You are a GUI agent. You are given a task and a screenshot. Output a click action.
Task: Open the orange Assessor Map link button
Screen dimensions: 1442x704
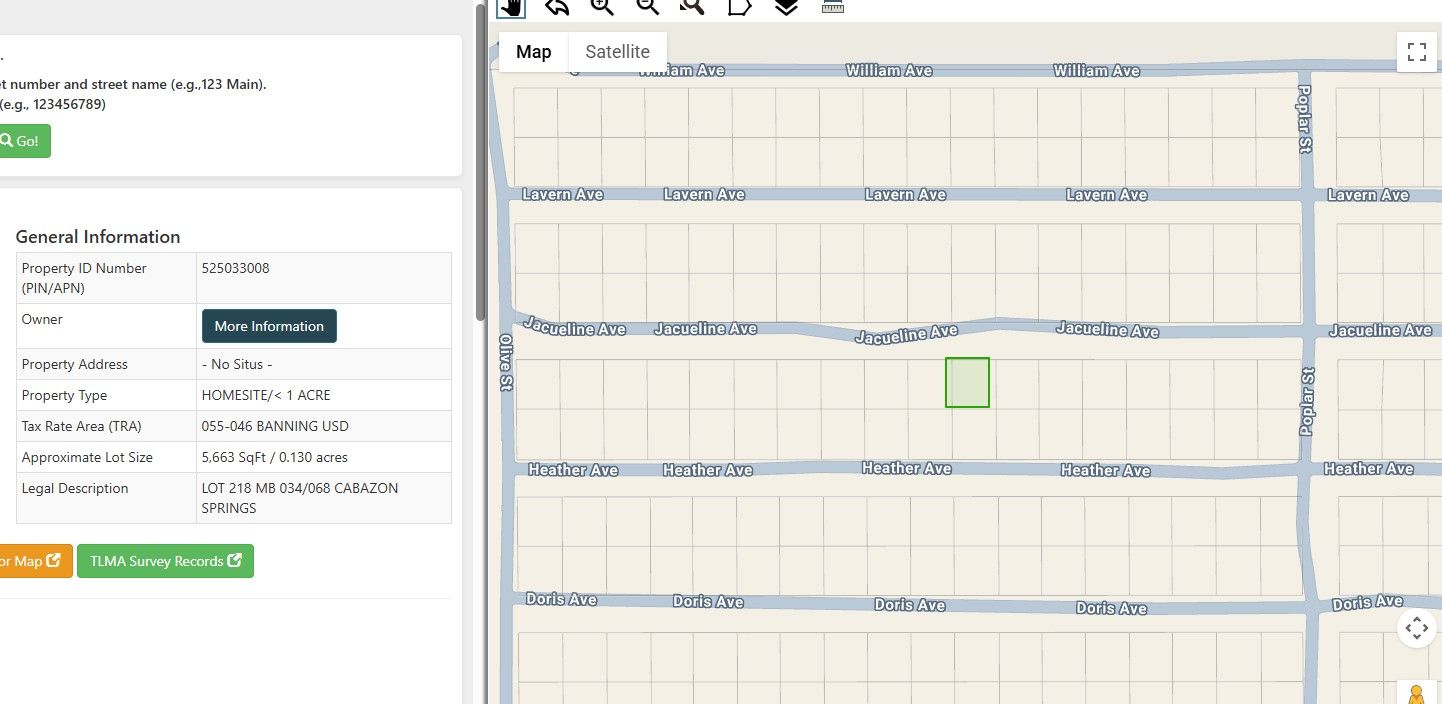[x=36, y=561]
